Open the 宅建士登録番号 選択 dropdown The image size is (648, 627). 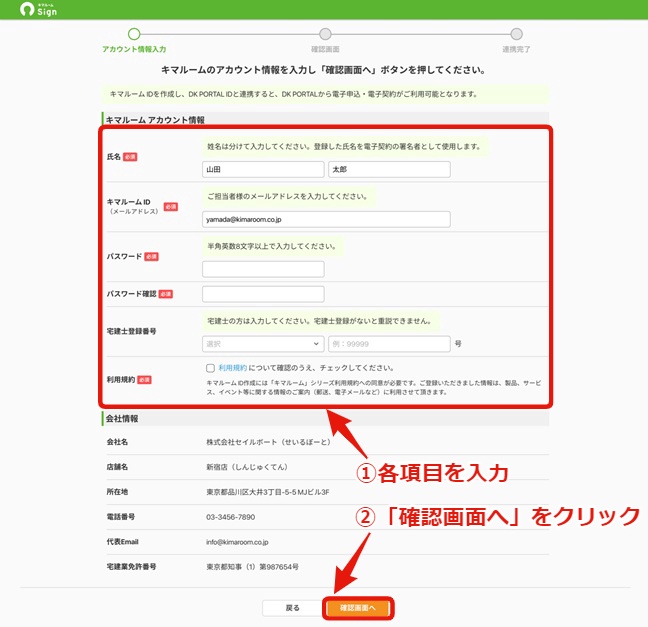[263, 344]
